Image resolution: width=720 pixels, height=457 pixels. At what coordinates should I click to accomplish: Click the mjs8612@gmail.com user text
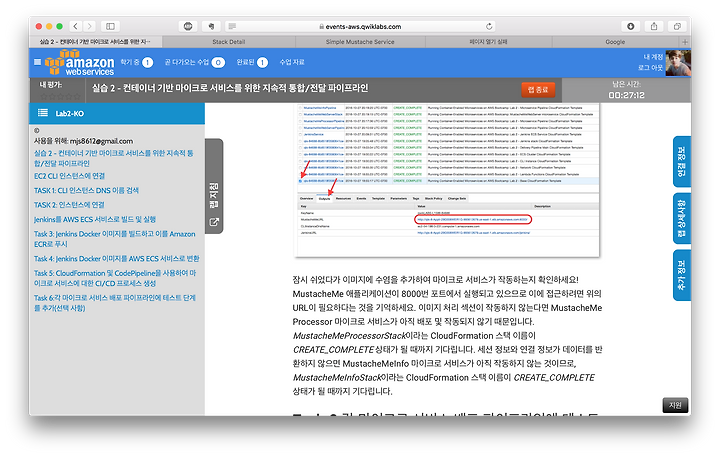101,141
